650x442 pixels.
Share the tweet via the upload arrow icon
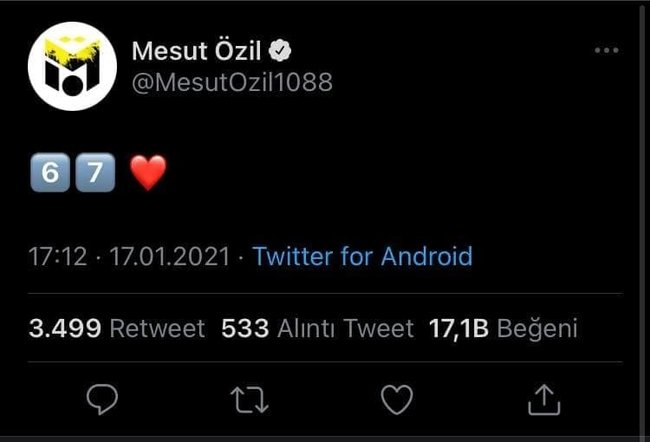click(x=544, y=400)
